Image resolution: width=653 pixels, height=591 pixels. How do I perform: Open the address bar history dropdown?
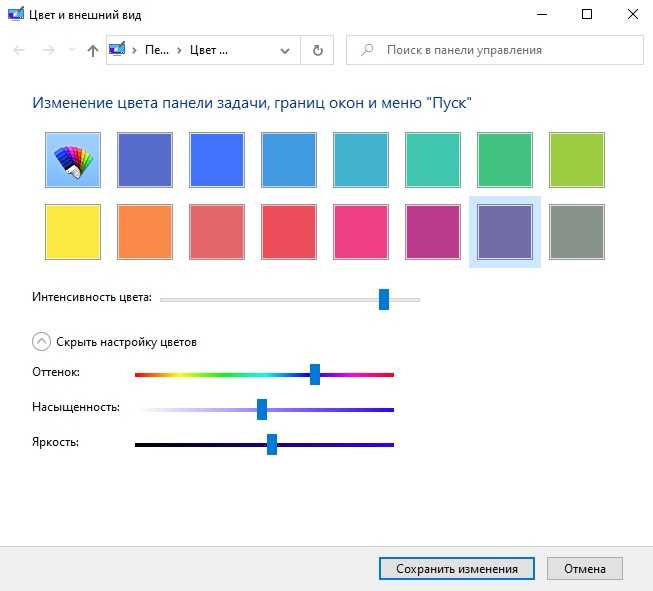coord(285,51)
